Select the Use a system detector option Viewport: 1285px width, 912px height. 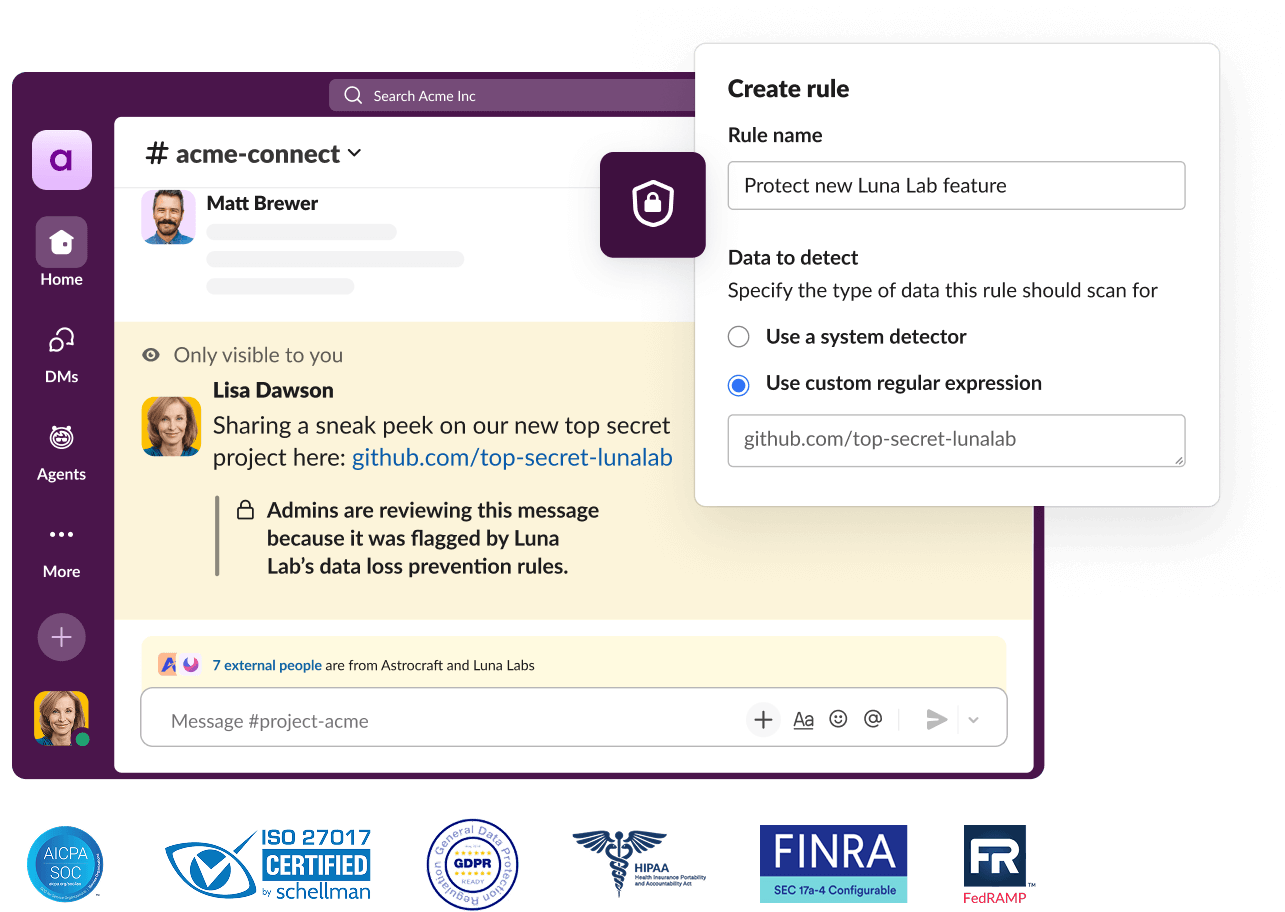tap(738, 337)
